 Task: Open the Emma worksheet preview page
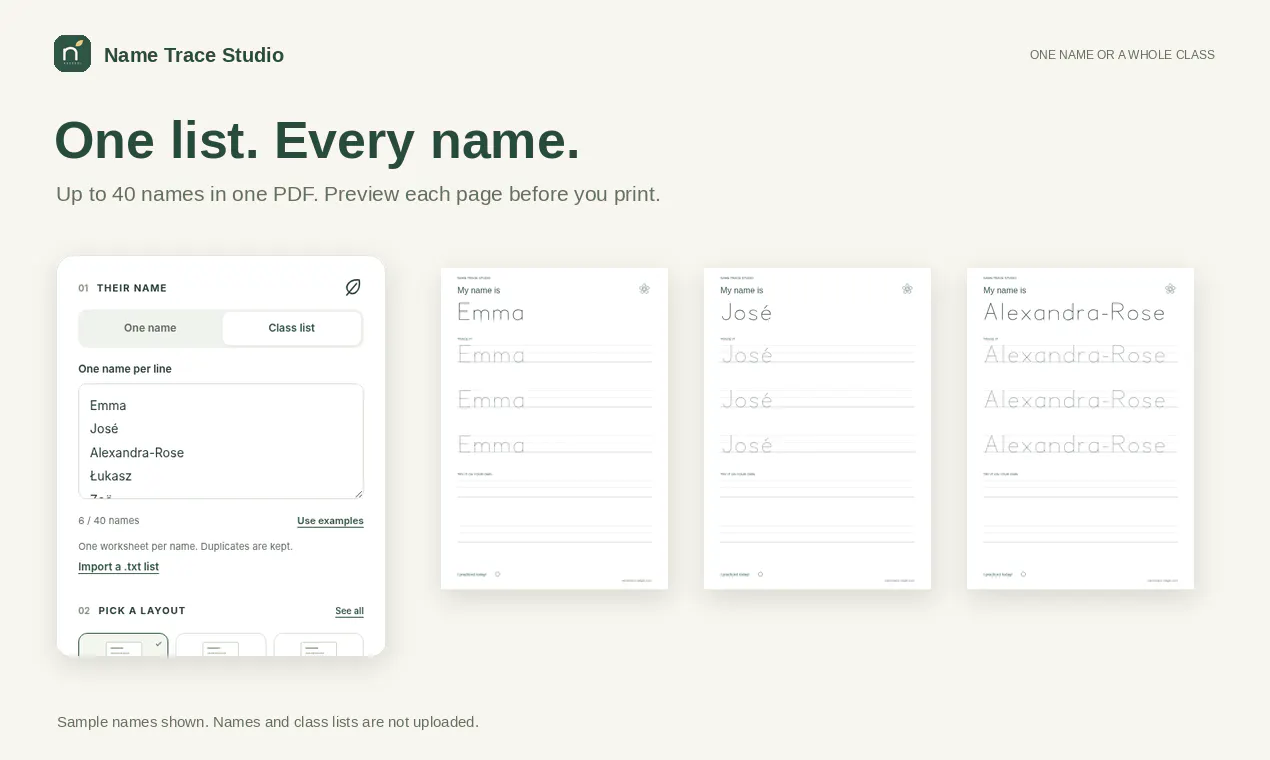[x=554, y=428]
